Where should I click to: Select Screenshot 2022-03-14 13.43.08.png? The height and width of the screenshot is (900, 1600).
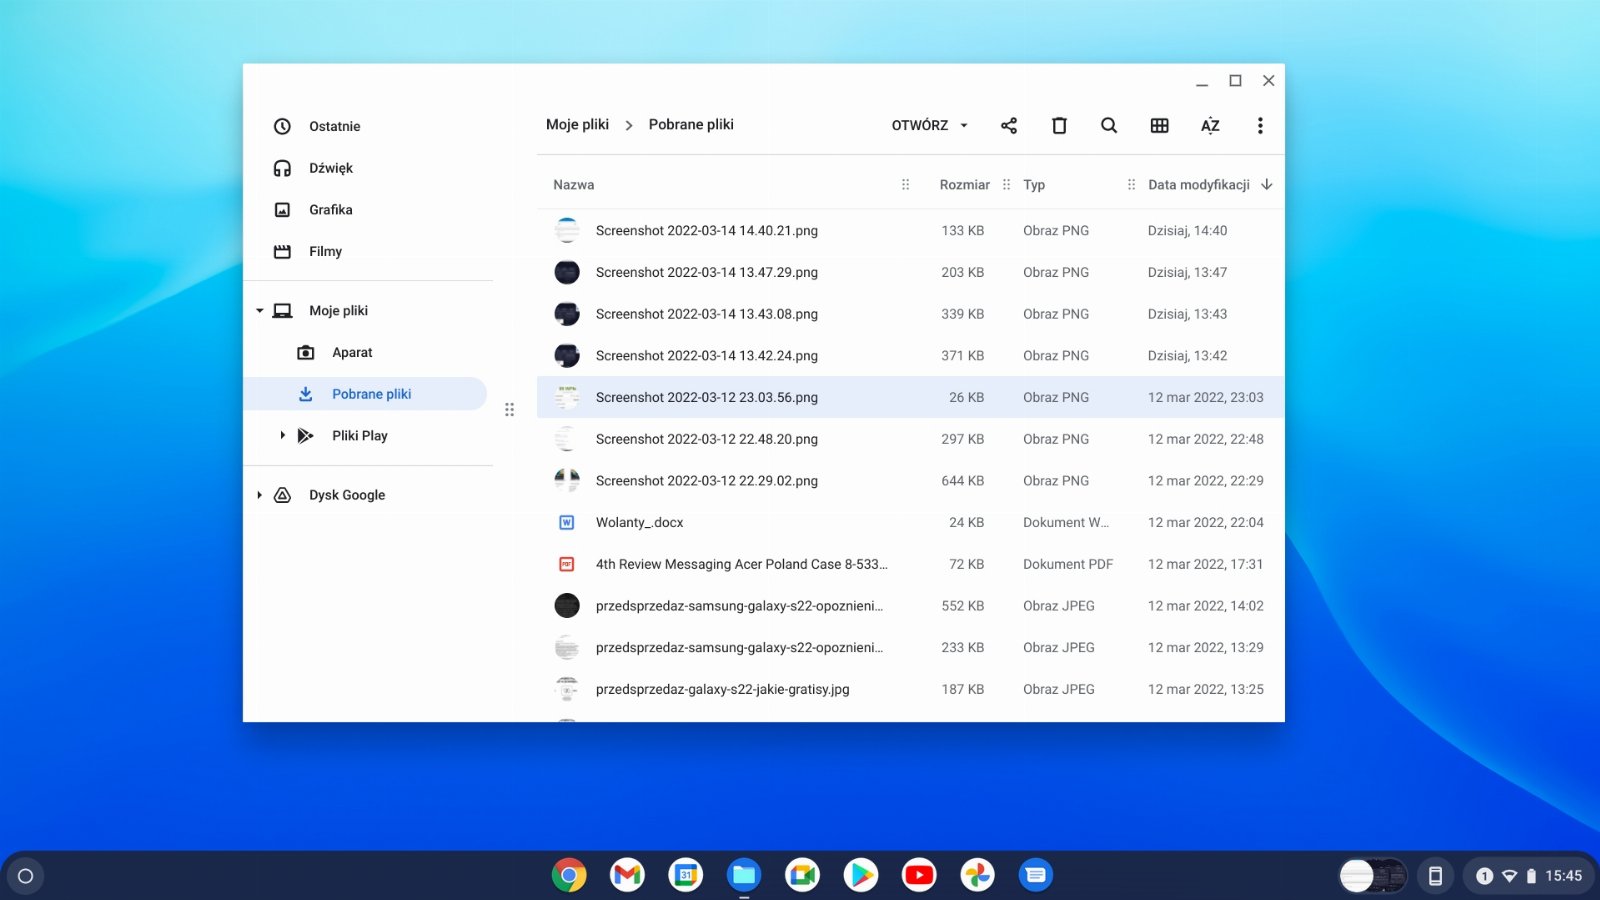tap(910, 314)
